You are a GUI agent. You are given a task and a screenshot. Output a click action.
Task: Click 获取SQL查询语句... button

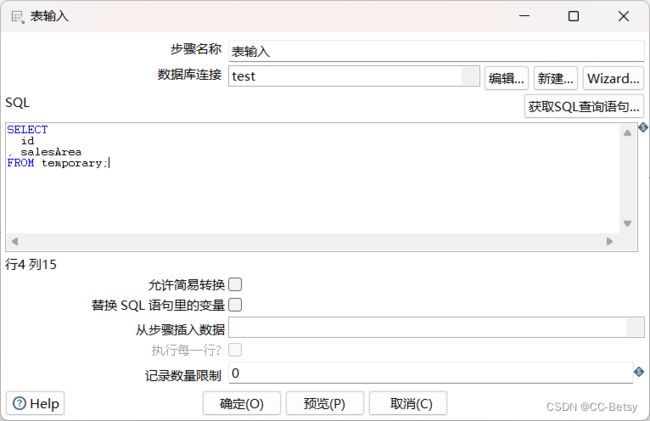click(584, 106)
